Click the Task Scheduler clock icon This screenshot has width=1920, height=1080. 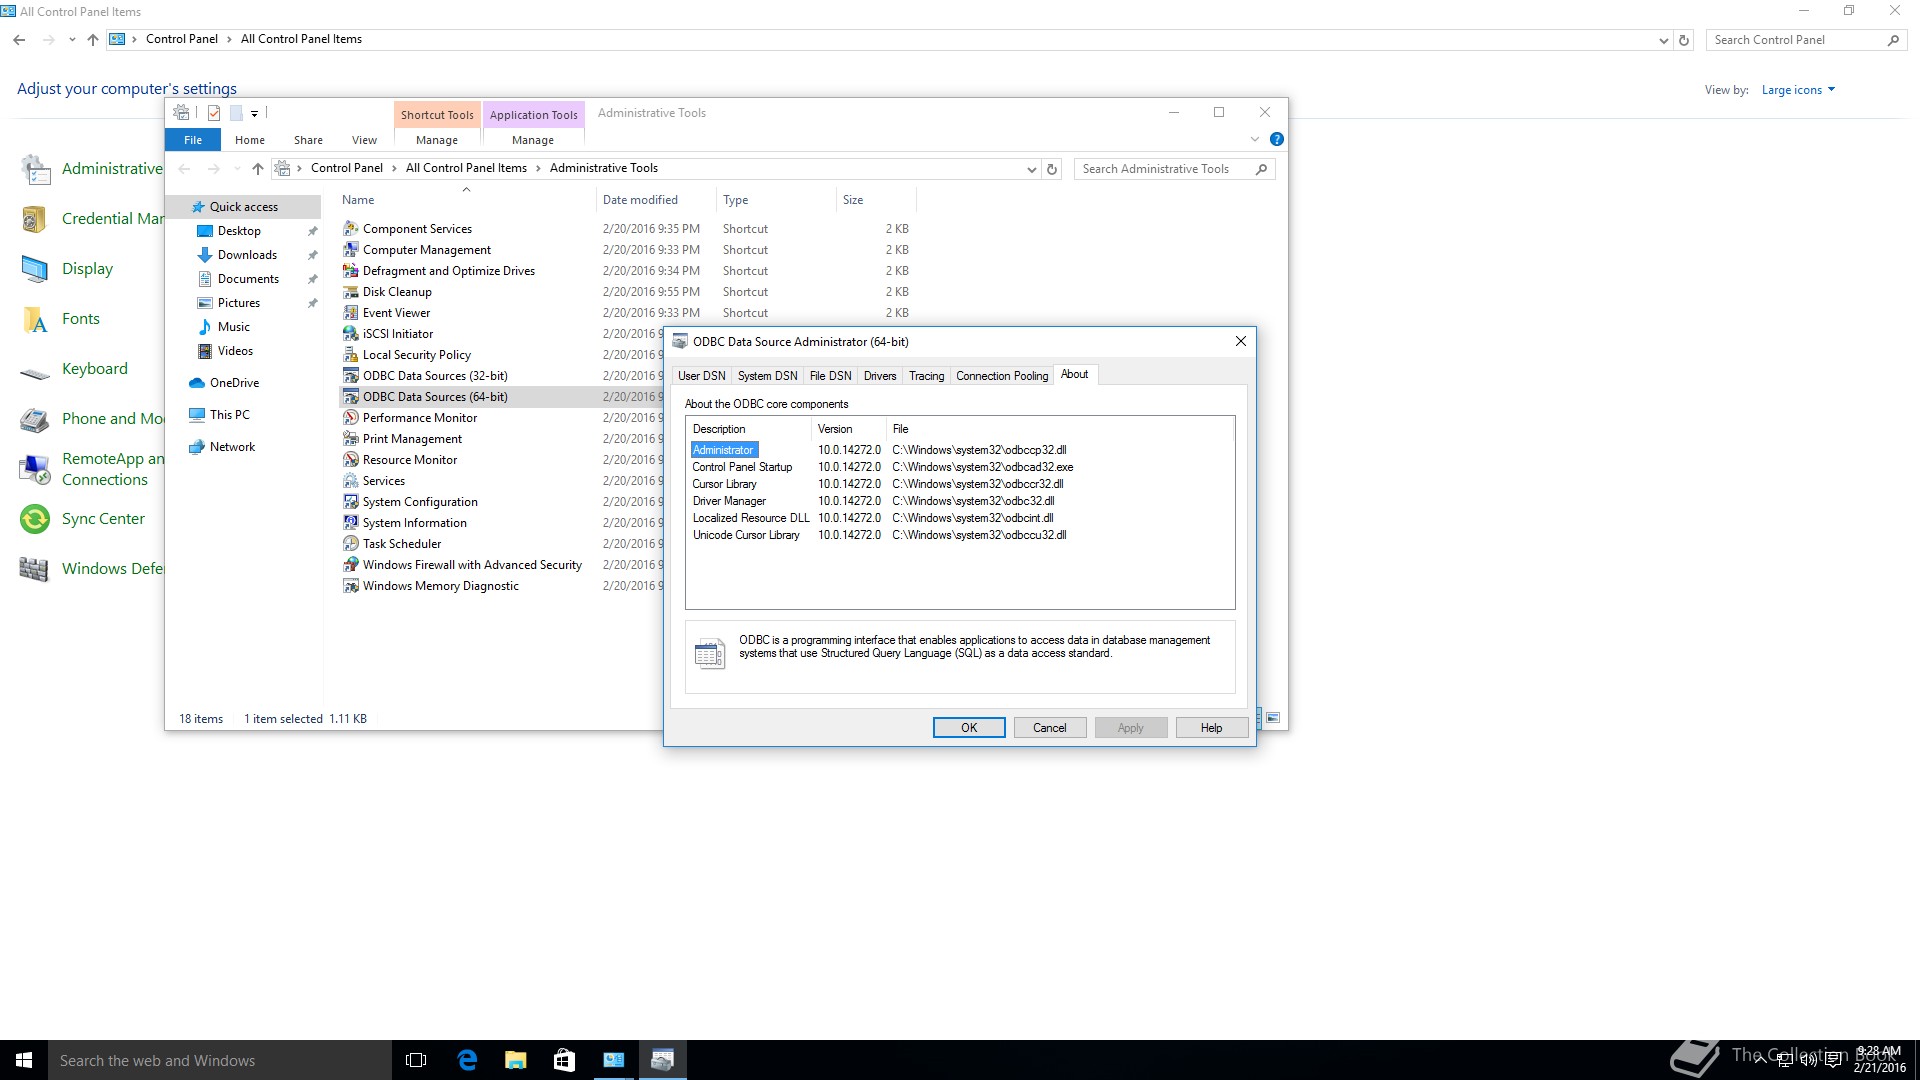(x=350, y=544)
